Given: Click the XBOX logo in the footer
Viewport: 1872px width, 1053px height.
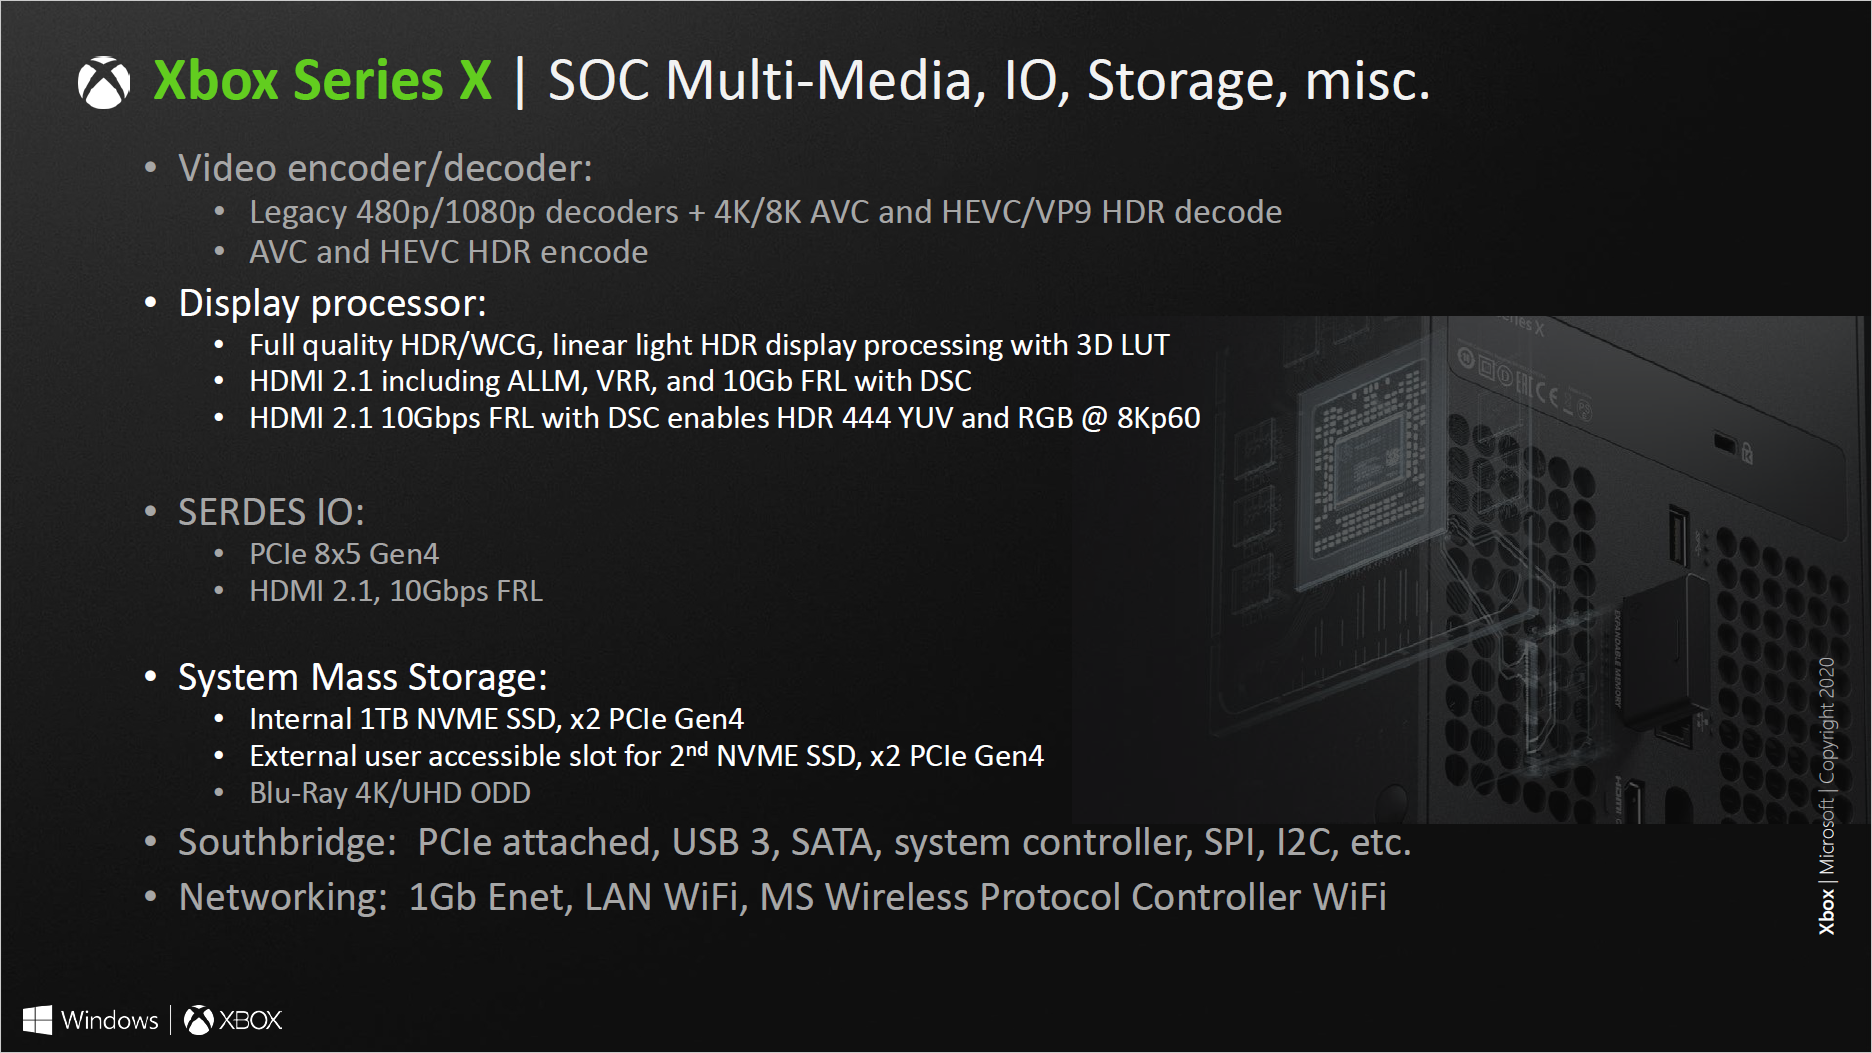Looking at the screenshot, I should [x=234, y=1020].
